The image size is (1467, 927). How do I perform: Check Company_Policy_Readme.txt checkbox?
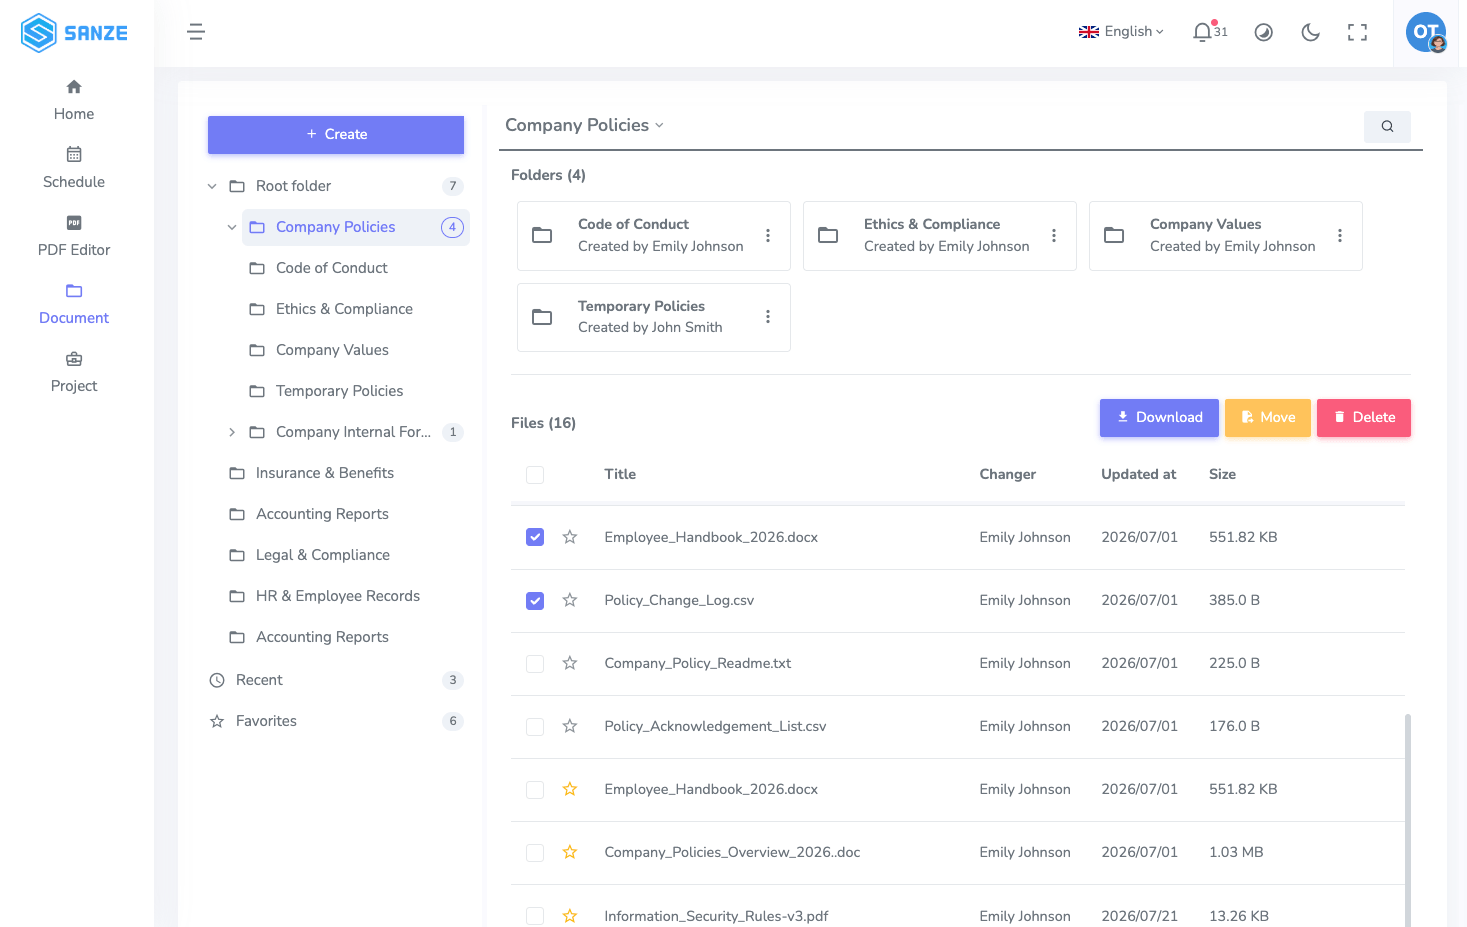535,663
